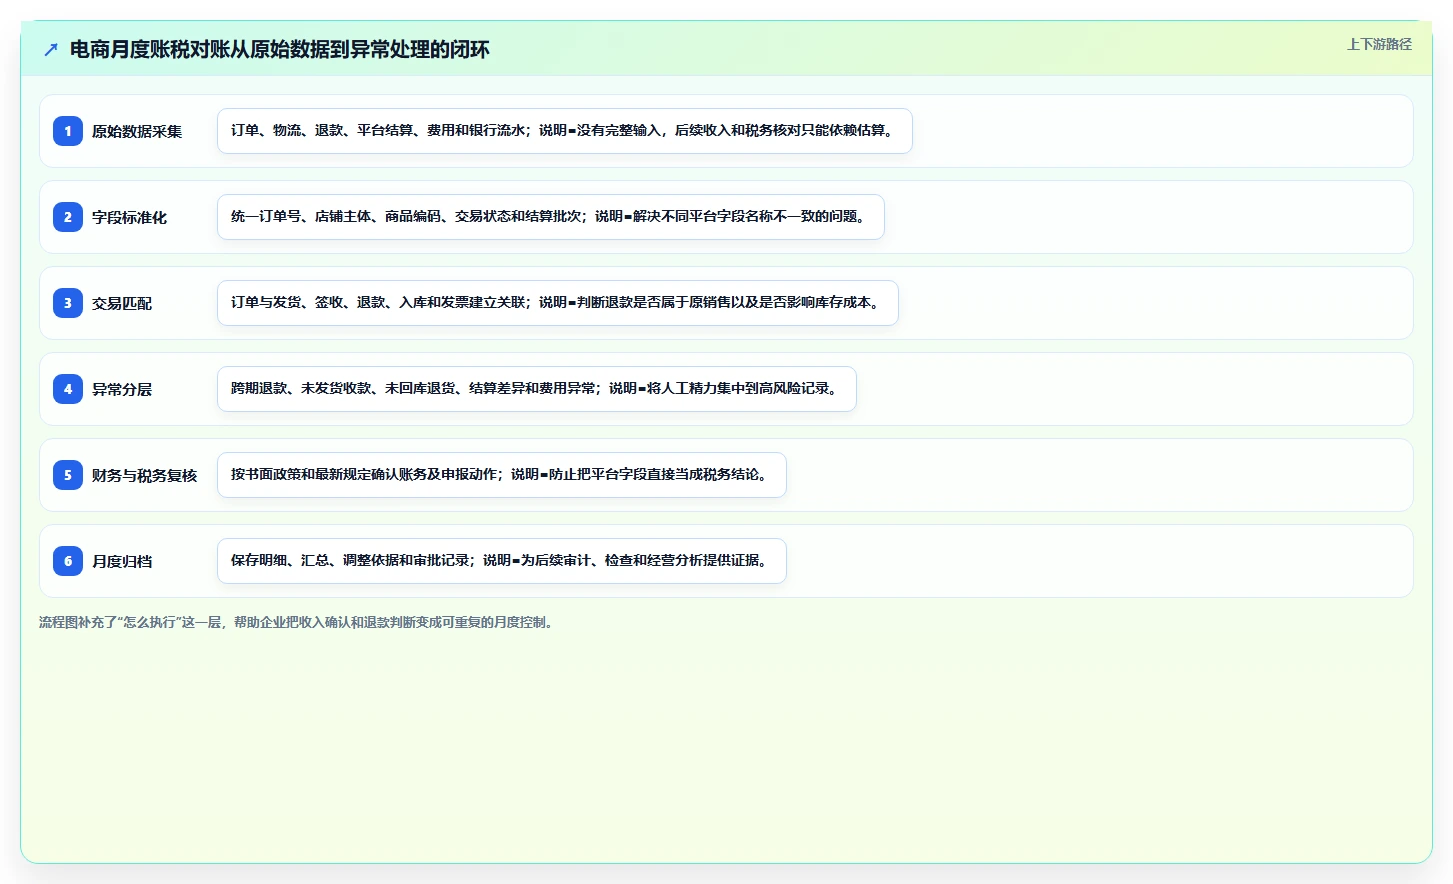Open the description box starting 订单、物流、退款
Screen dimensions: 1453x884
pos(565,131)
